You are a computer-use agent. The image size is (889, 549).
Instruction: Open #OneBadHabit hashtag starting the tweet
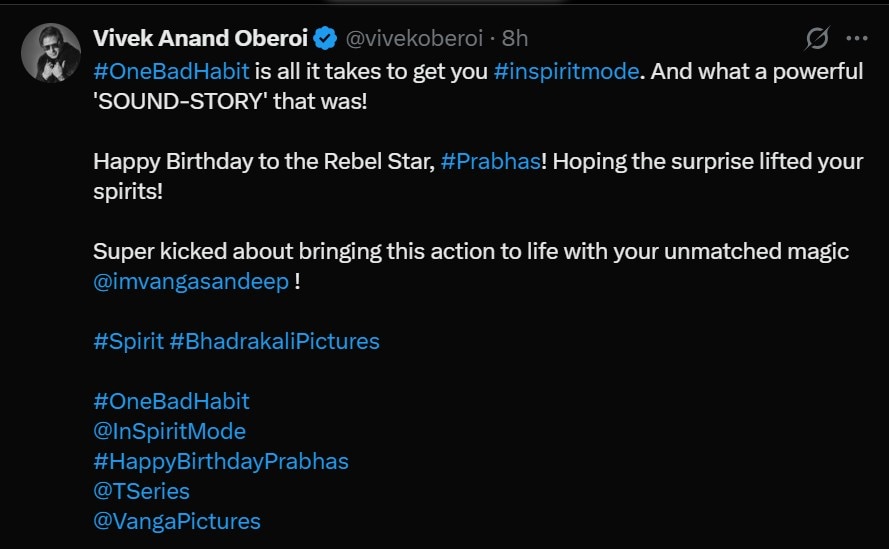point(171,72)
